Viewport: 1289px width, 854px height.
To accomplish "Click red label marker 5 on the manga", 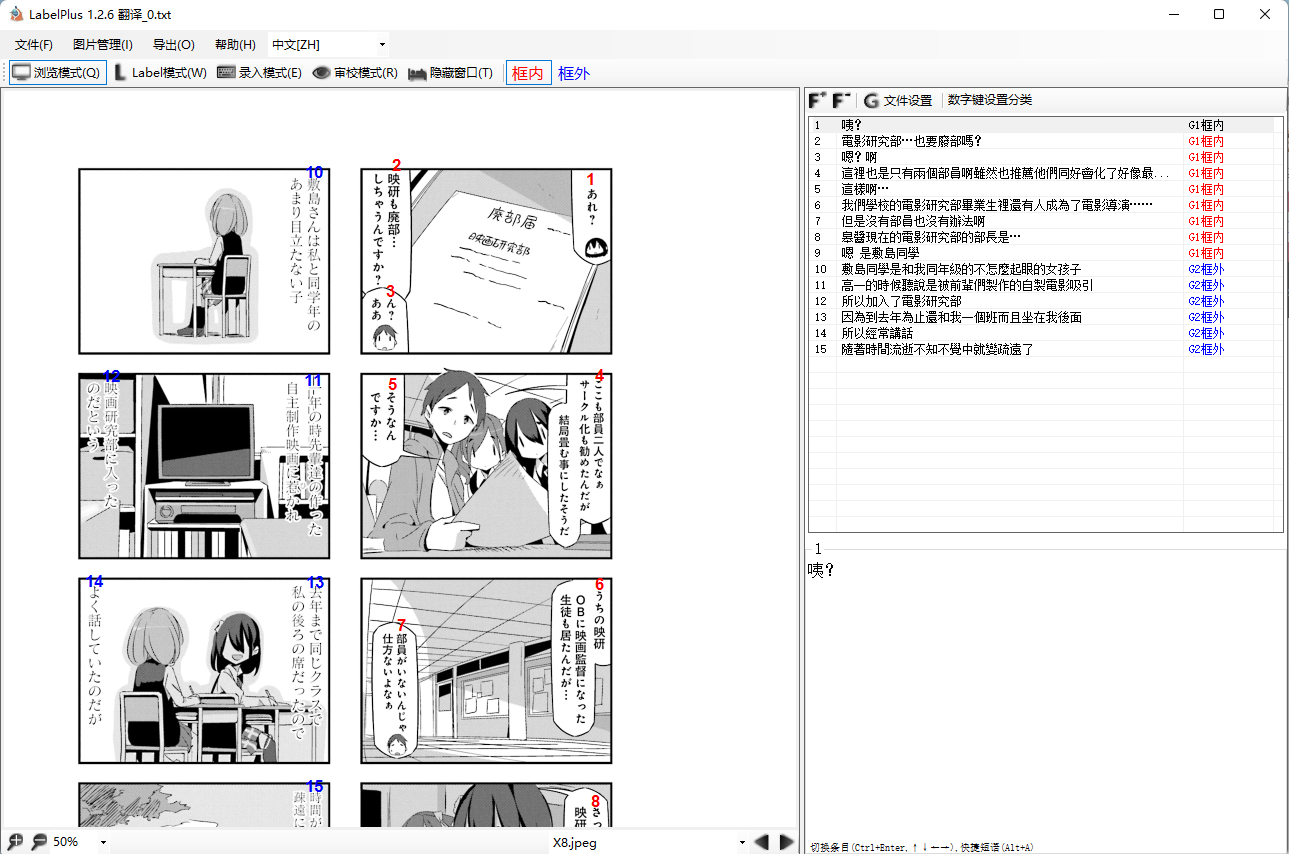I will (x=392, y=384).
